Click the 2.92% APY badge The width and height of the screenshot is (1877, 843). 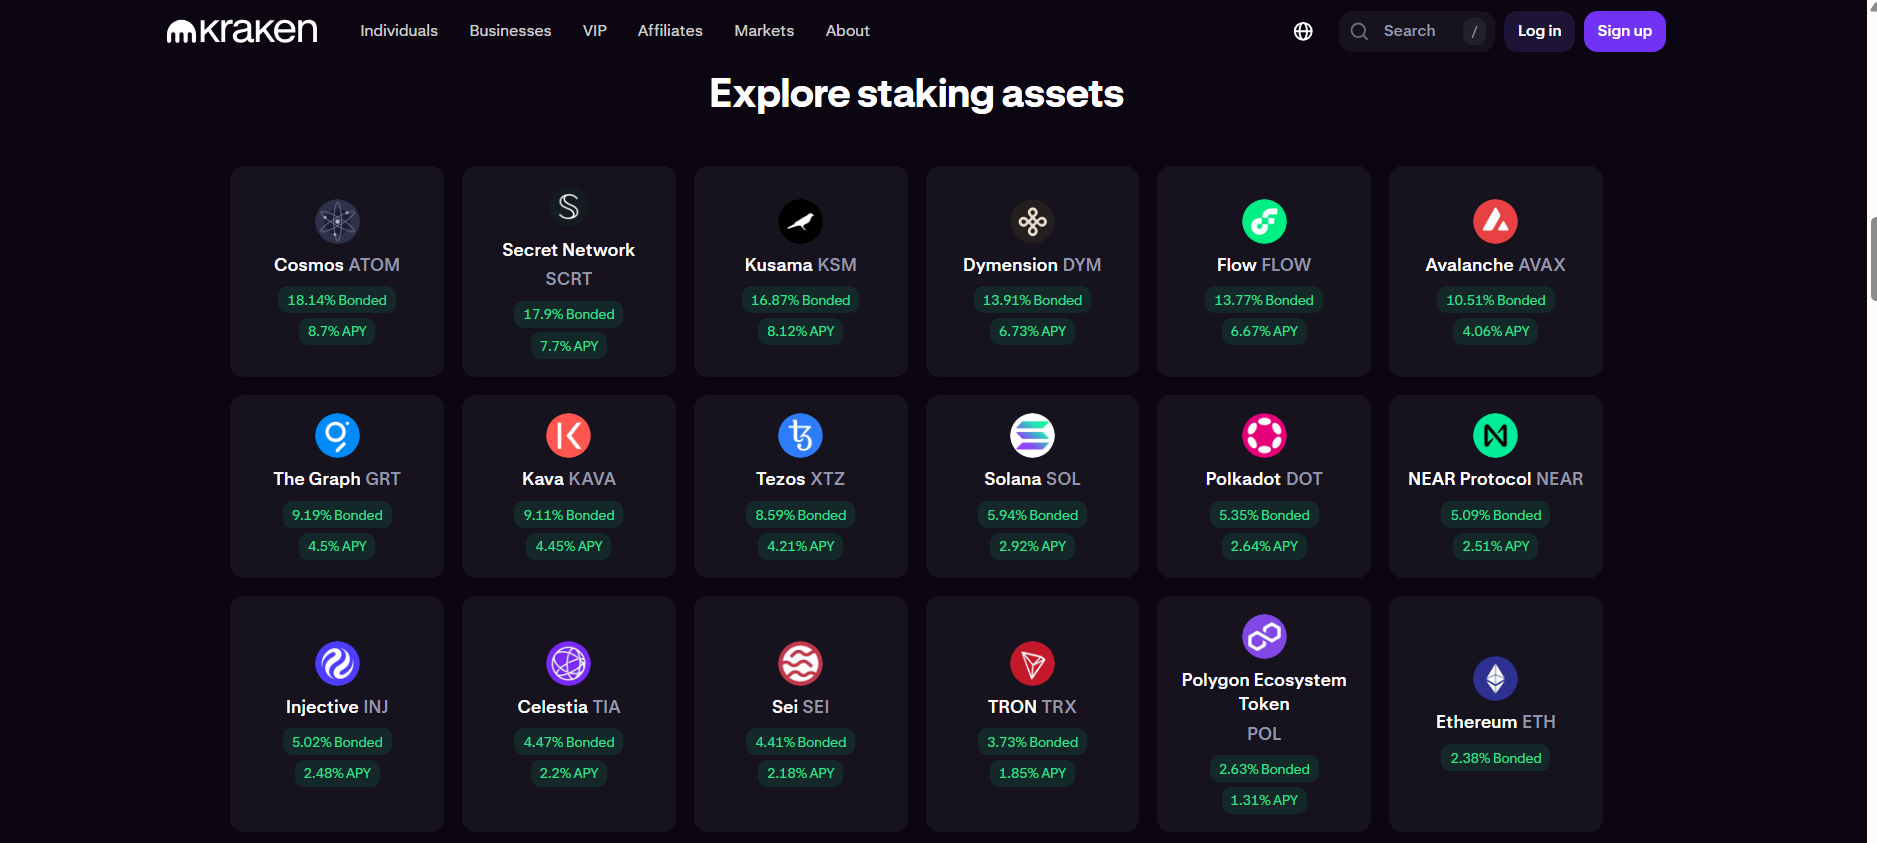coord(1032,546)
